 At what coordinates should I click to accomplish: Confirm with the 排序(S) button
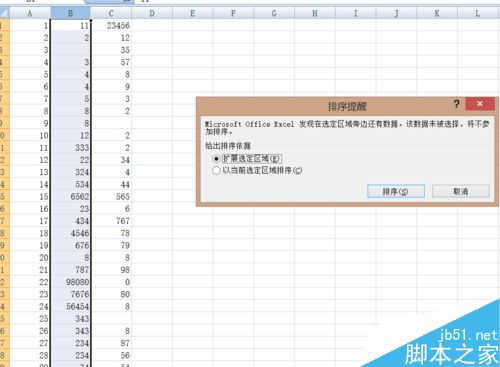[396, 191]
